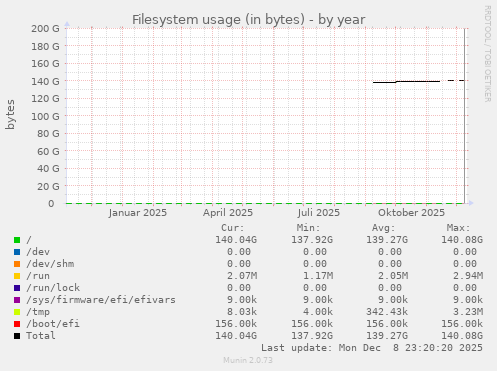
Task: Click the Max value 3.23M for /tmp
Action: tap(468, 312)
